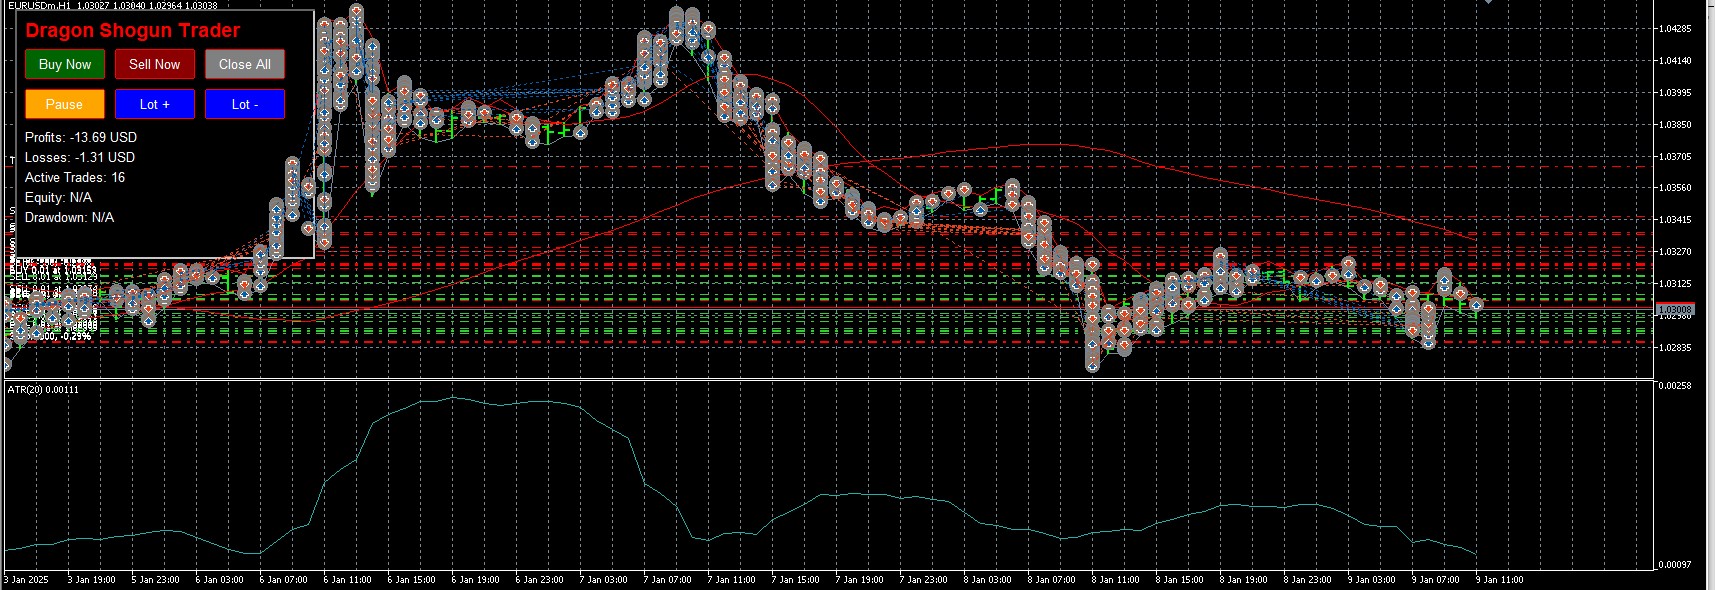Increase lot size with Lot + button
The height and width of the screenshot is (590, 1715).
(x=155, y=104)
